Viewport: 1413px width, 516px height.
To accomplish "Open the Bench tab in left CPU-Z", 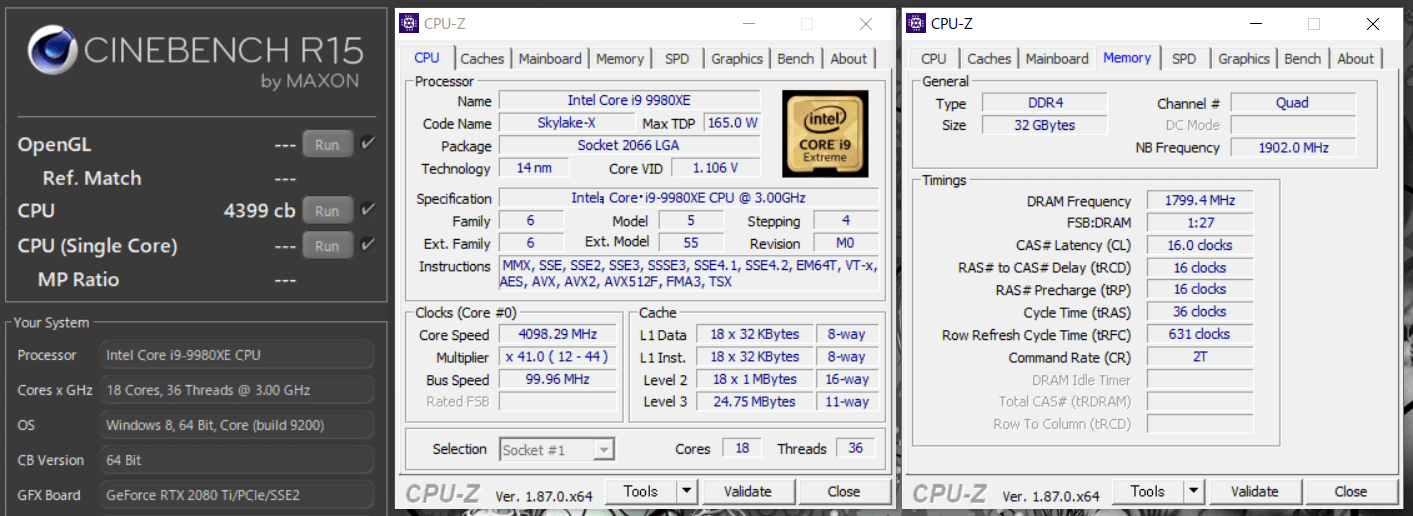I will click(796, 59).
